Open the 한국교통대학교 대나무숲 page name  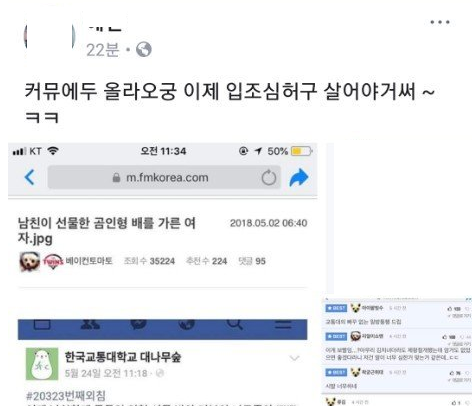pyautogui.click(x=123, y=357)
